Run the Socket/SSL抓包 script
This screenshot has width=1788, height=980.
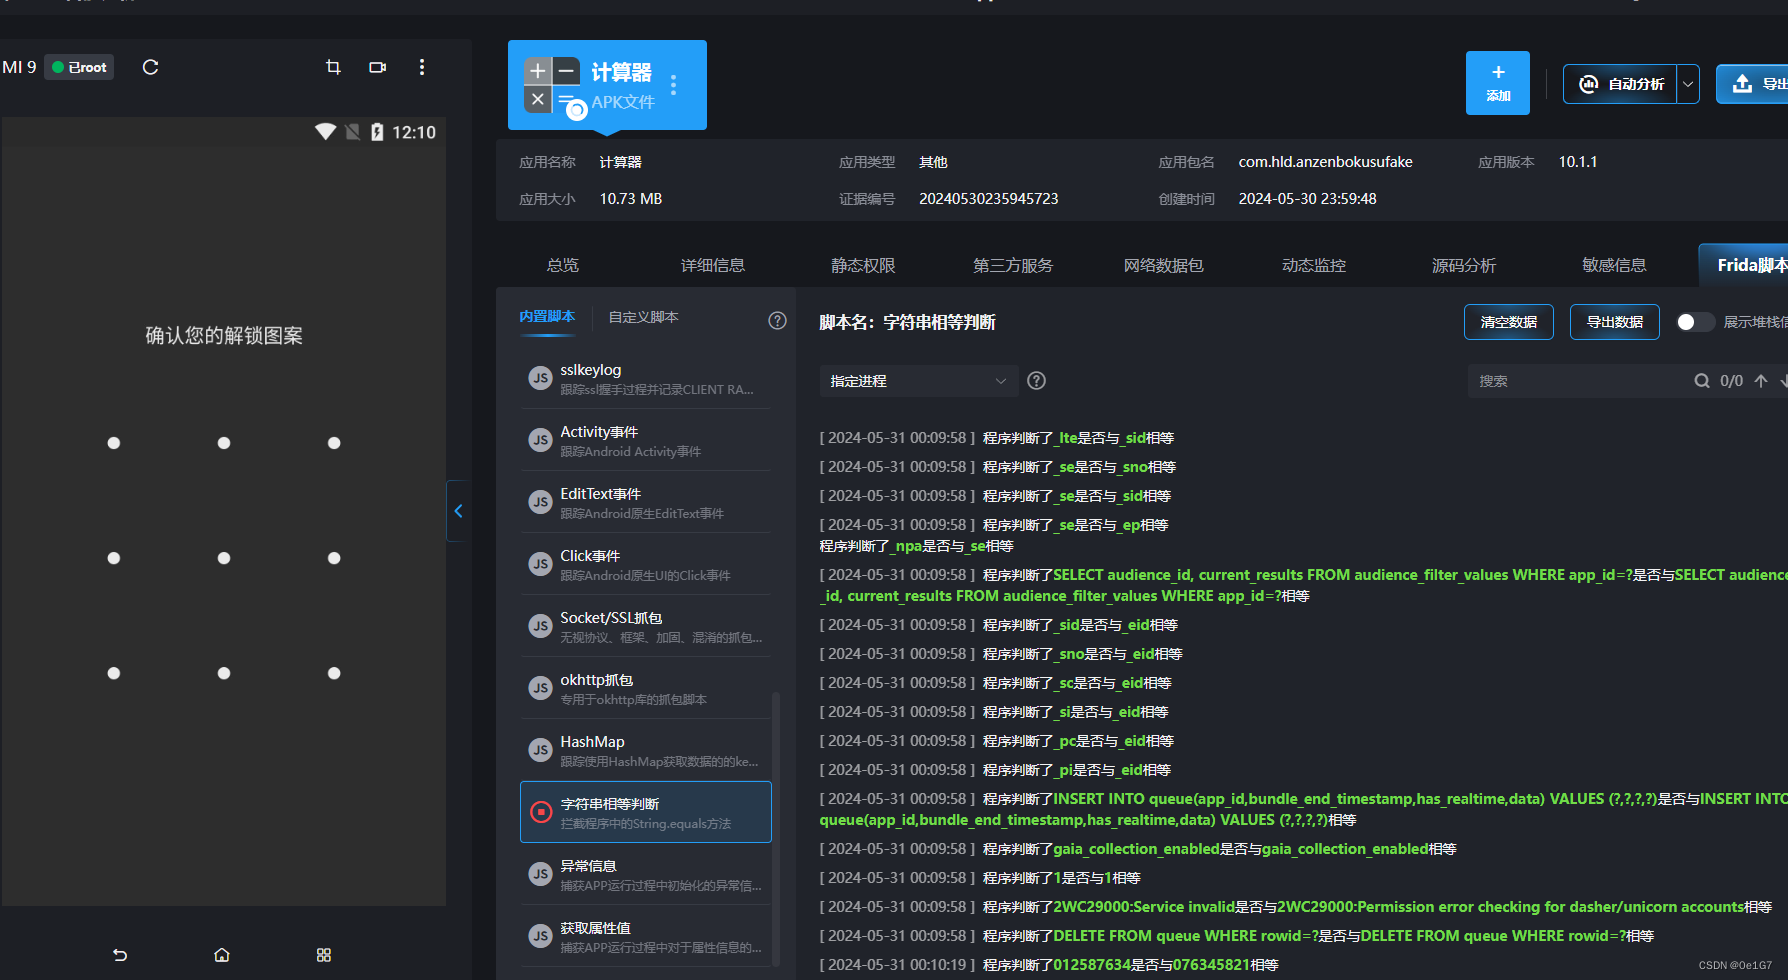click(541, 626)
